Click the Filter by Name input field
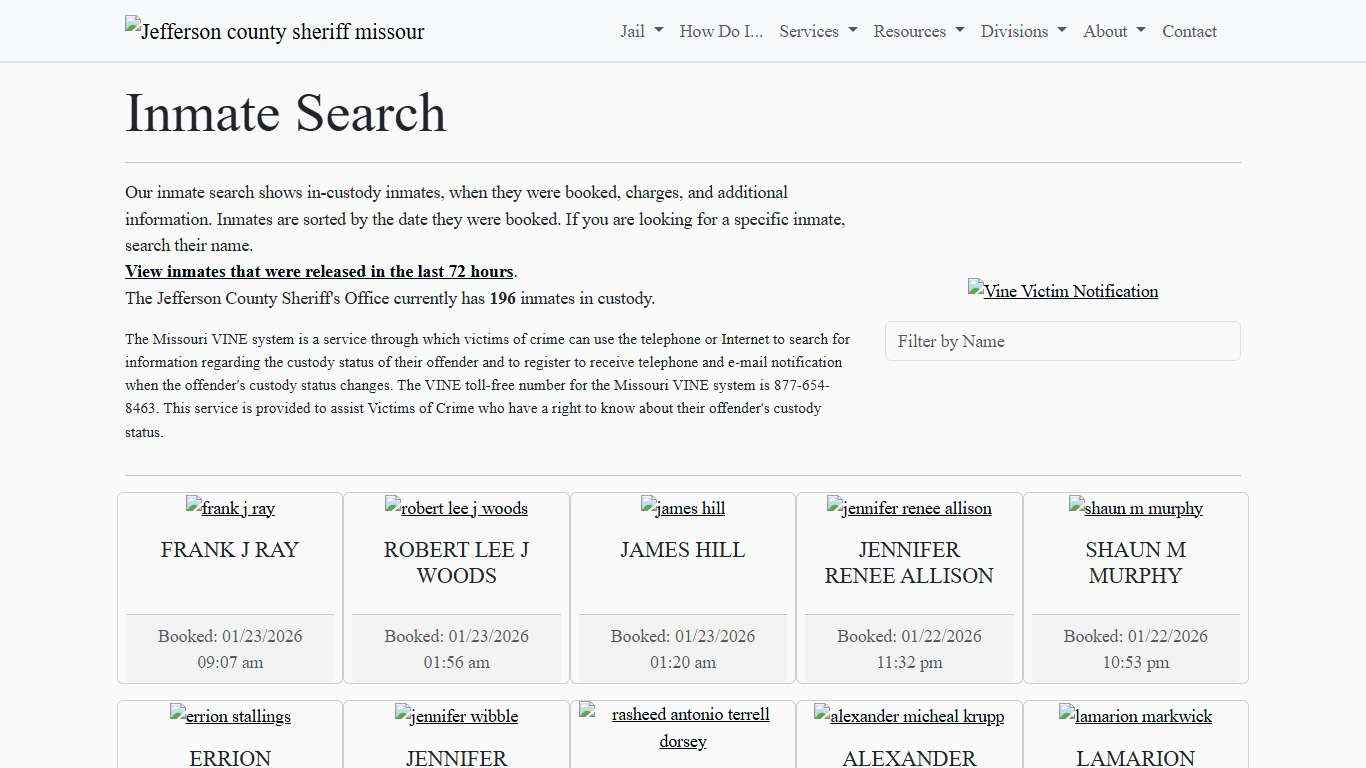1366x768 pixels. pyautogui.click(x=1062, y=341)
